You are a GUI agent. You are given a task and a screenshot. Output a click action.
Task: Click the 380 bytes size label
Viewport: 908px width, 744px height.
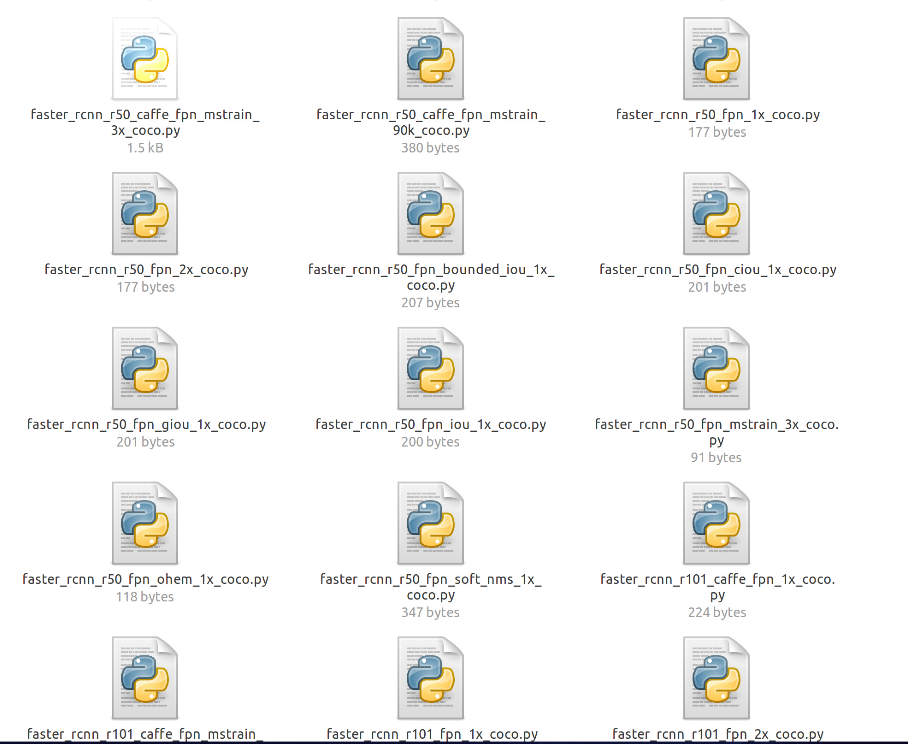click(x=430, y=148)
